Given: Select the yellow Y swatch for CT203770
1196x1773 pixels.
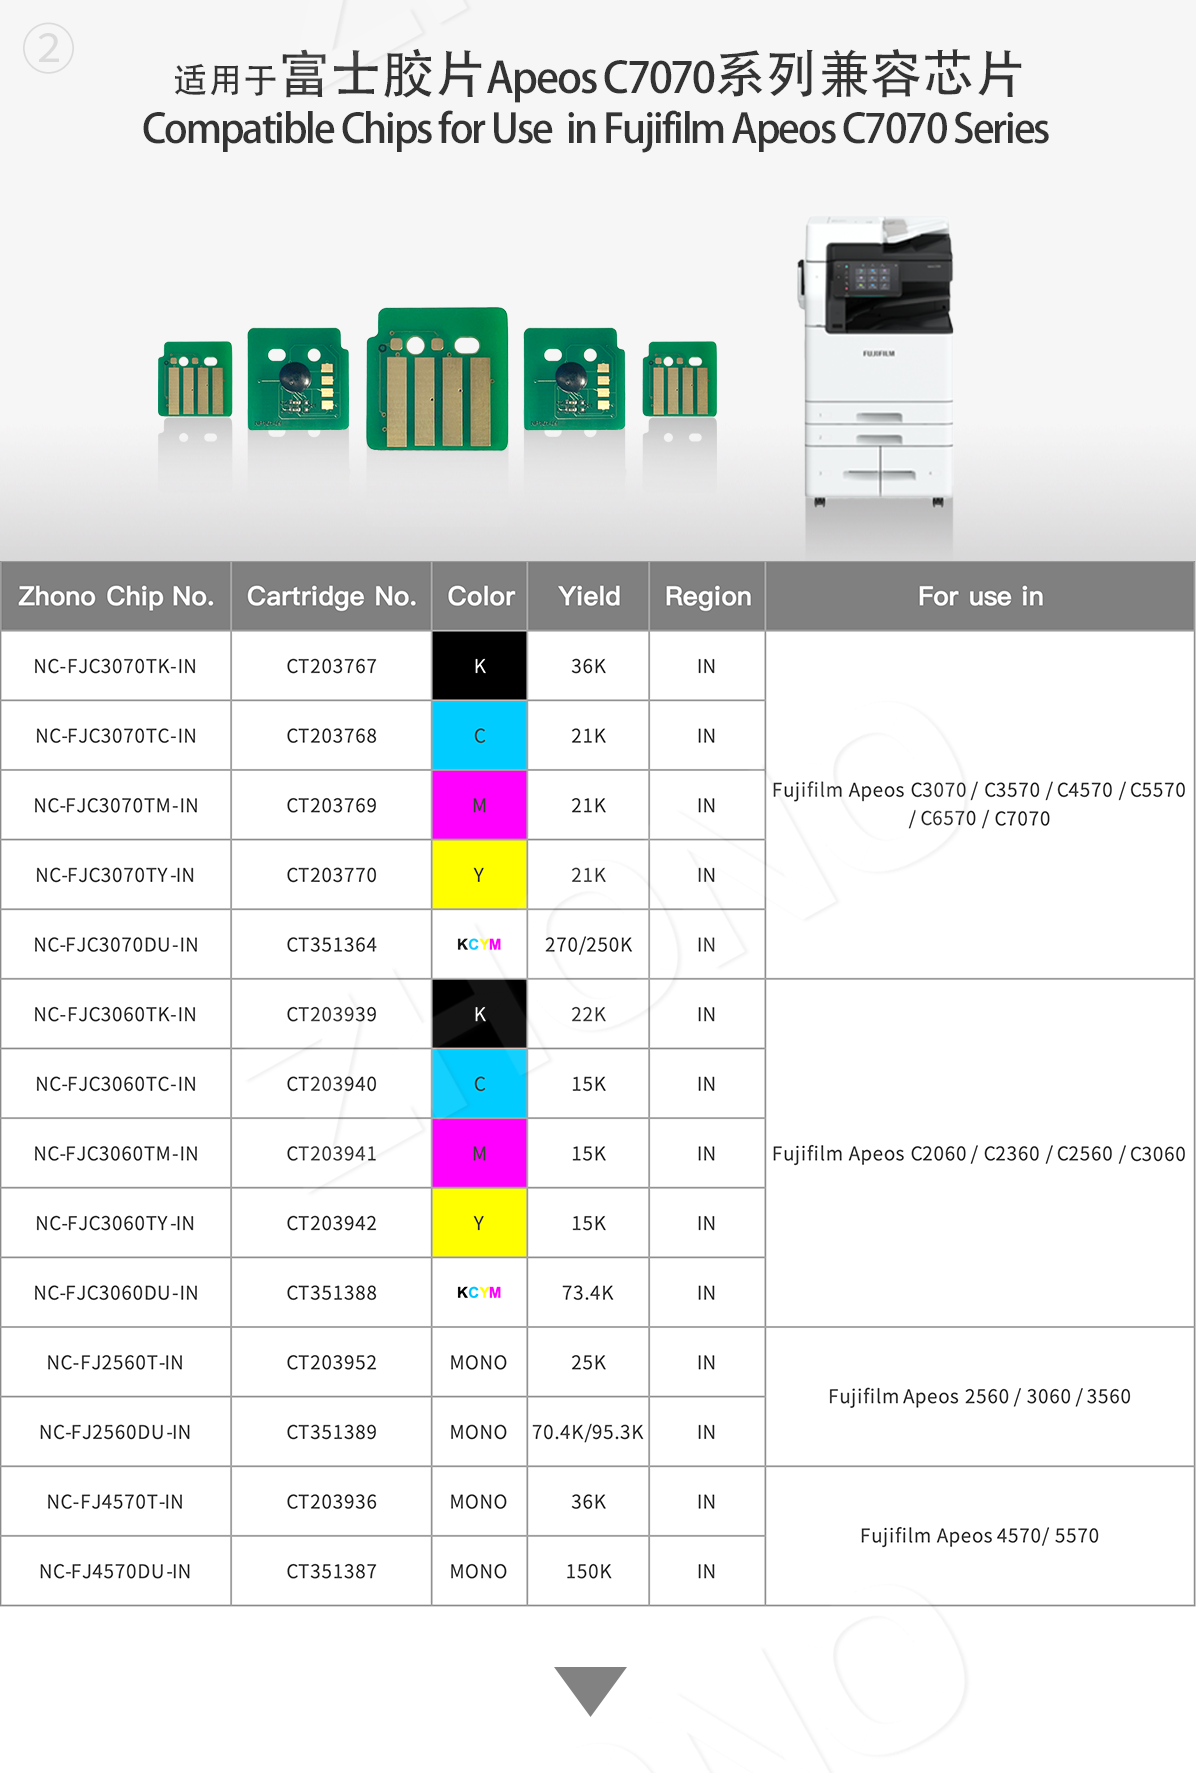Looking at the screenshot, I should click(x=479, y=875).
